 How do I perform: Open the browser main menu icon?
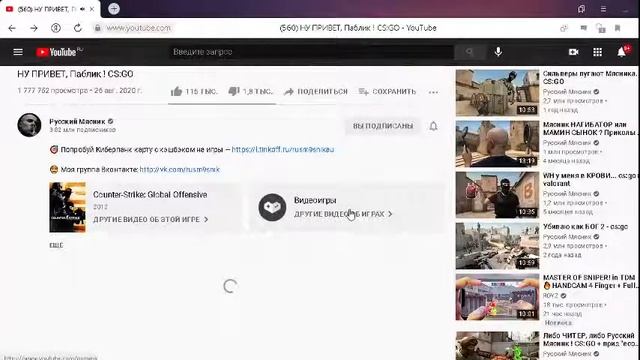(603, 9)
